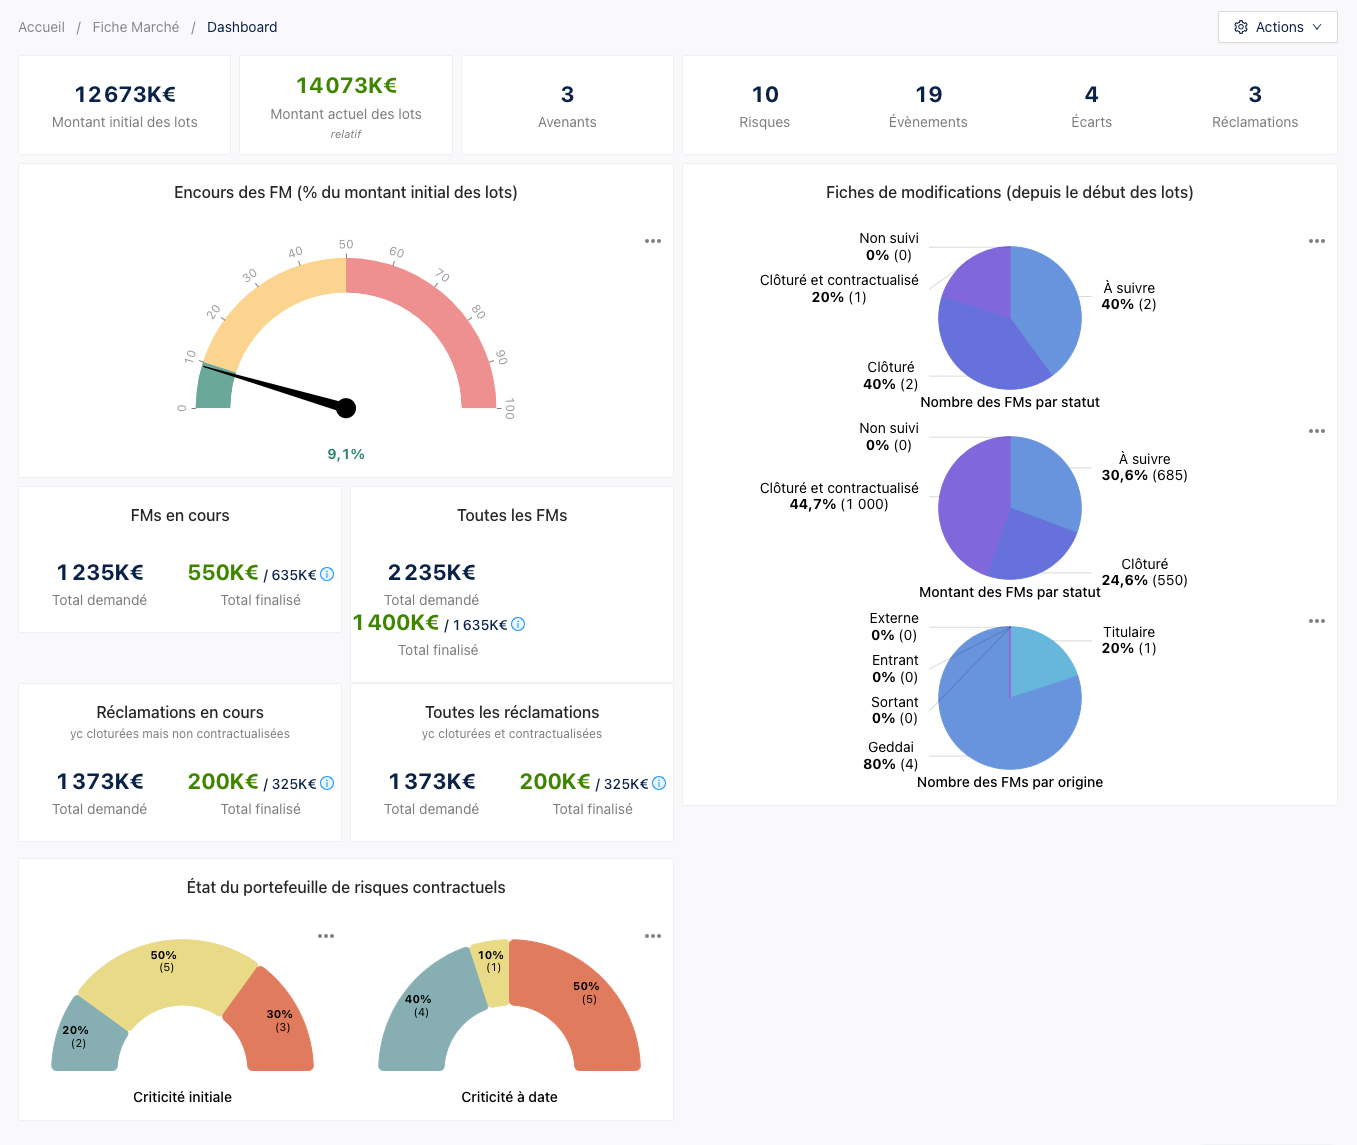Select the Risques counter showing 10

(765, 105)
